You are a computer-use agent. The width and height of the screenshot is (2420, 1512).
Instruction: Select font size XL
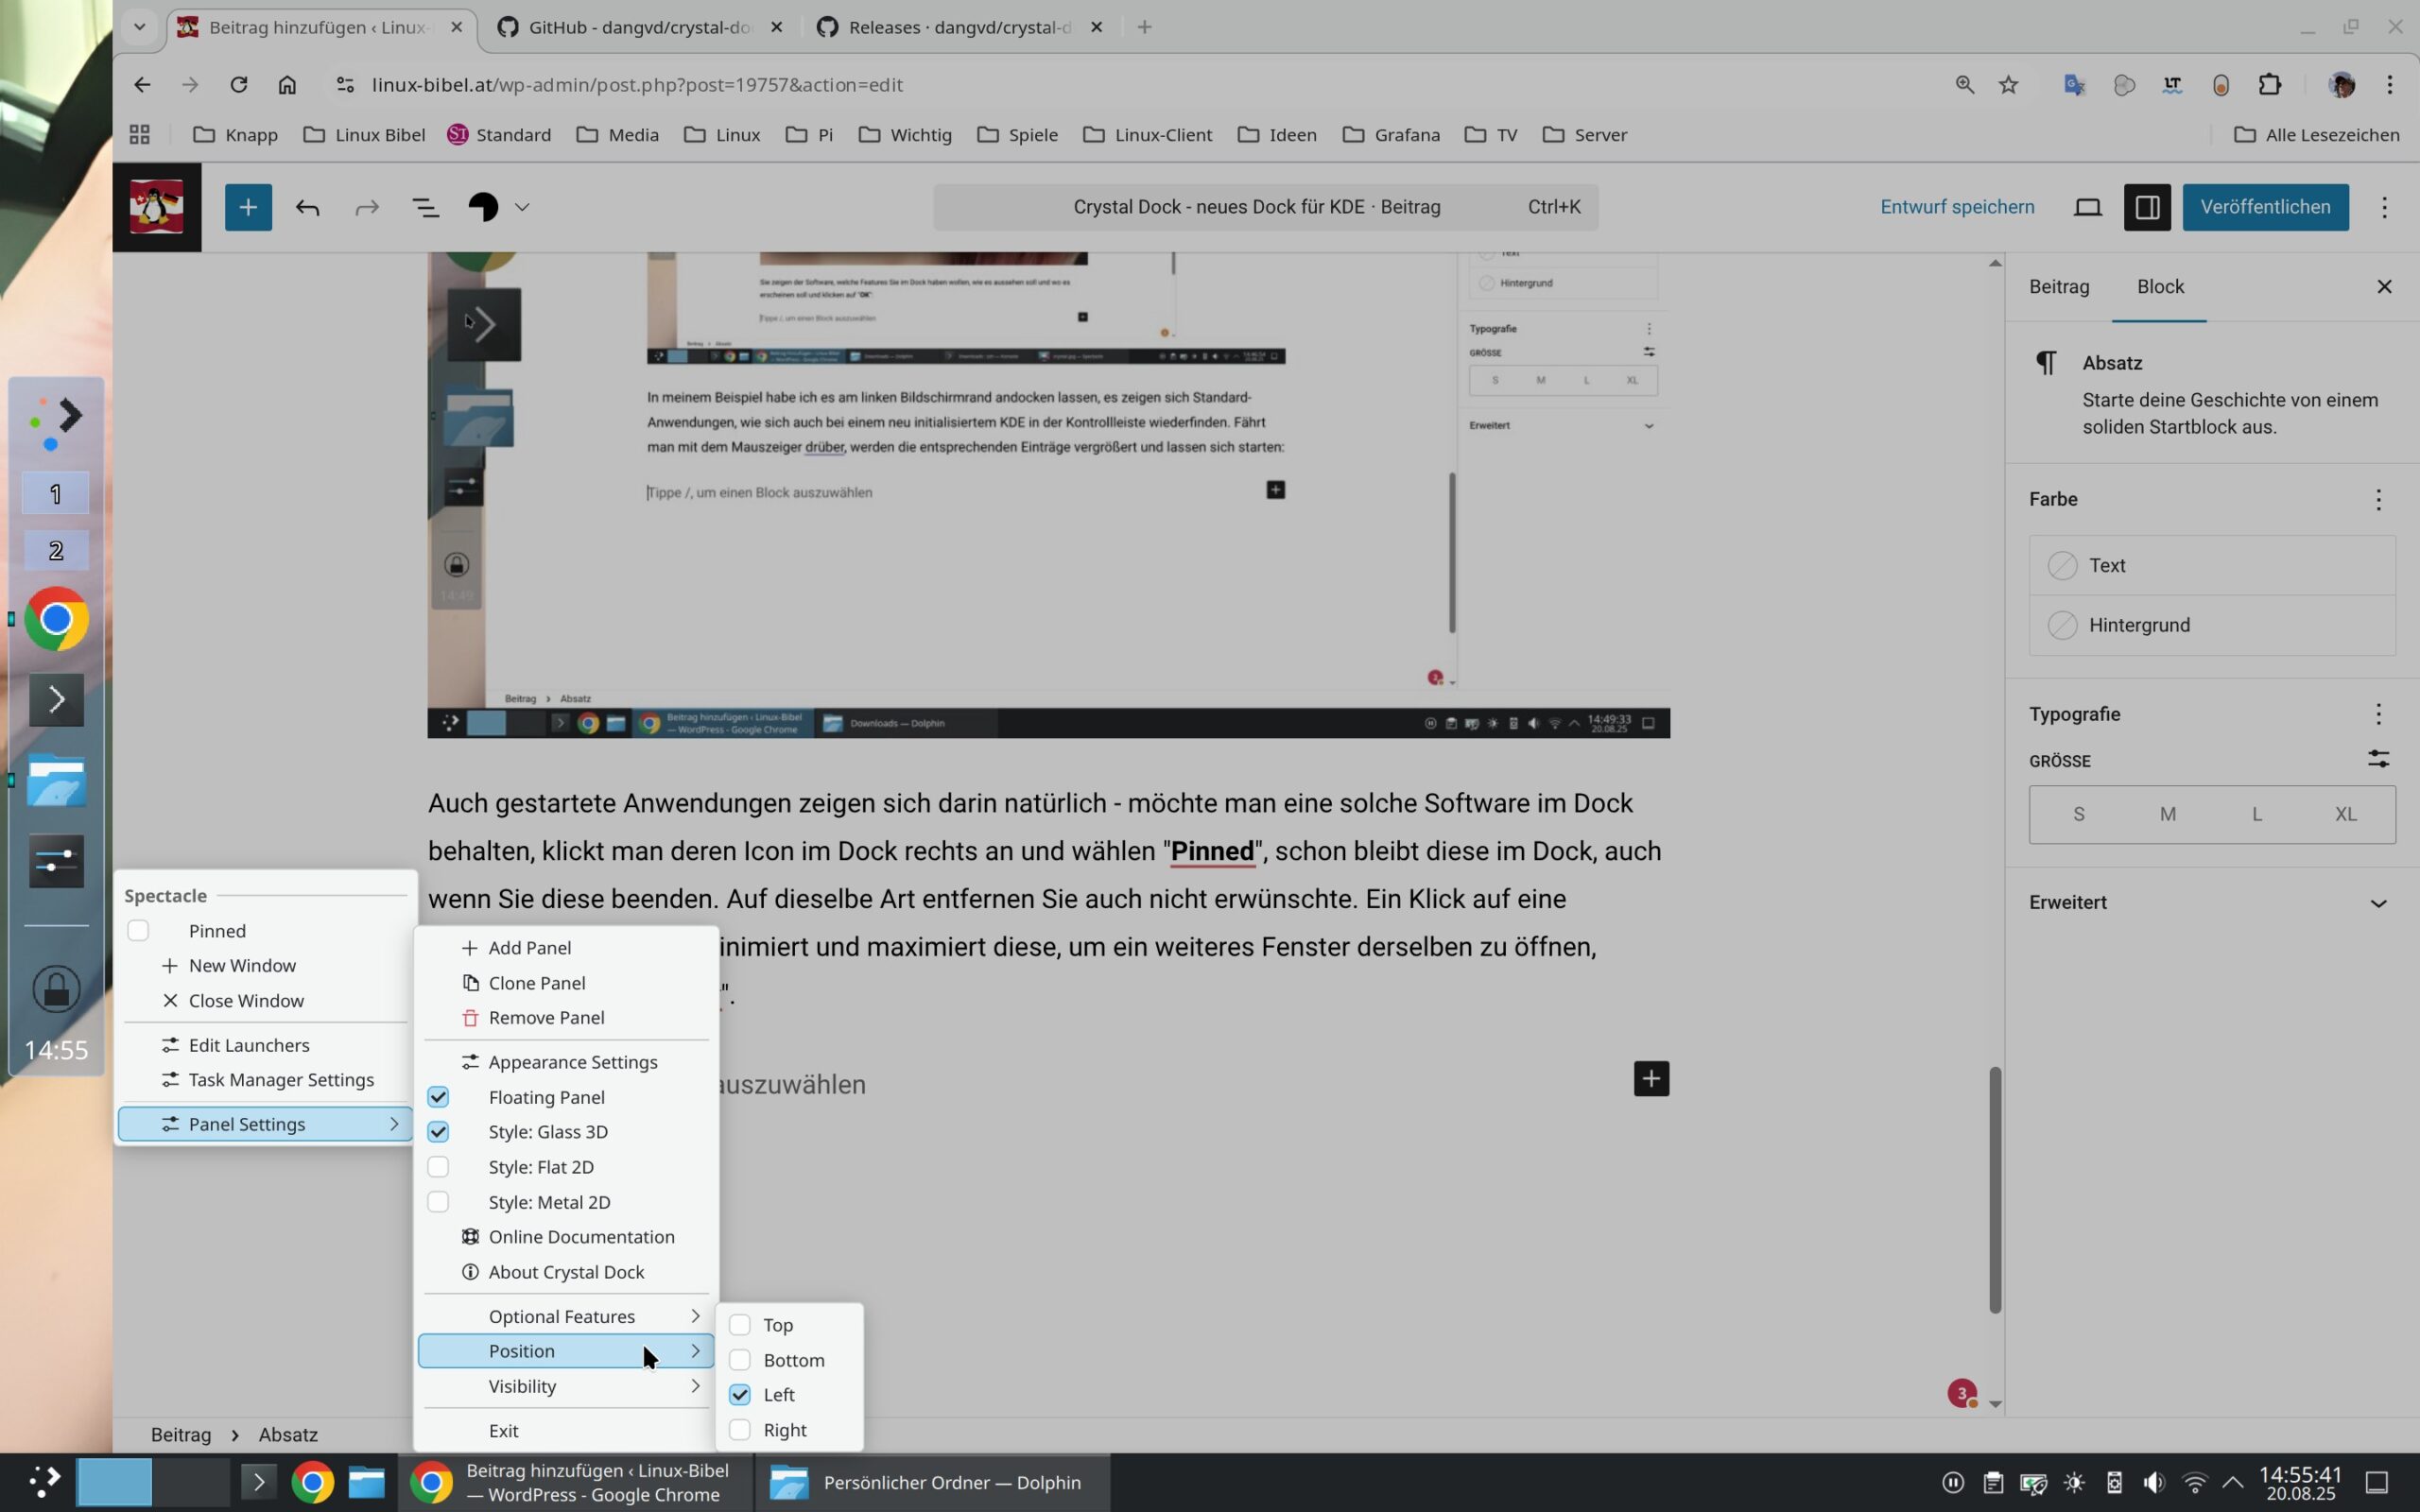point(2345,814)
